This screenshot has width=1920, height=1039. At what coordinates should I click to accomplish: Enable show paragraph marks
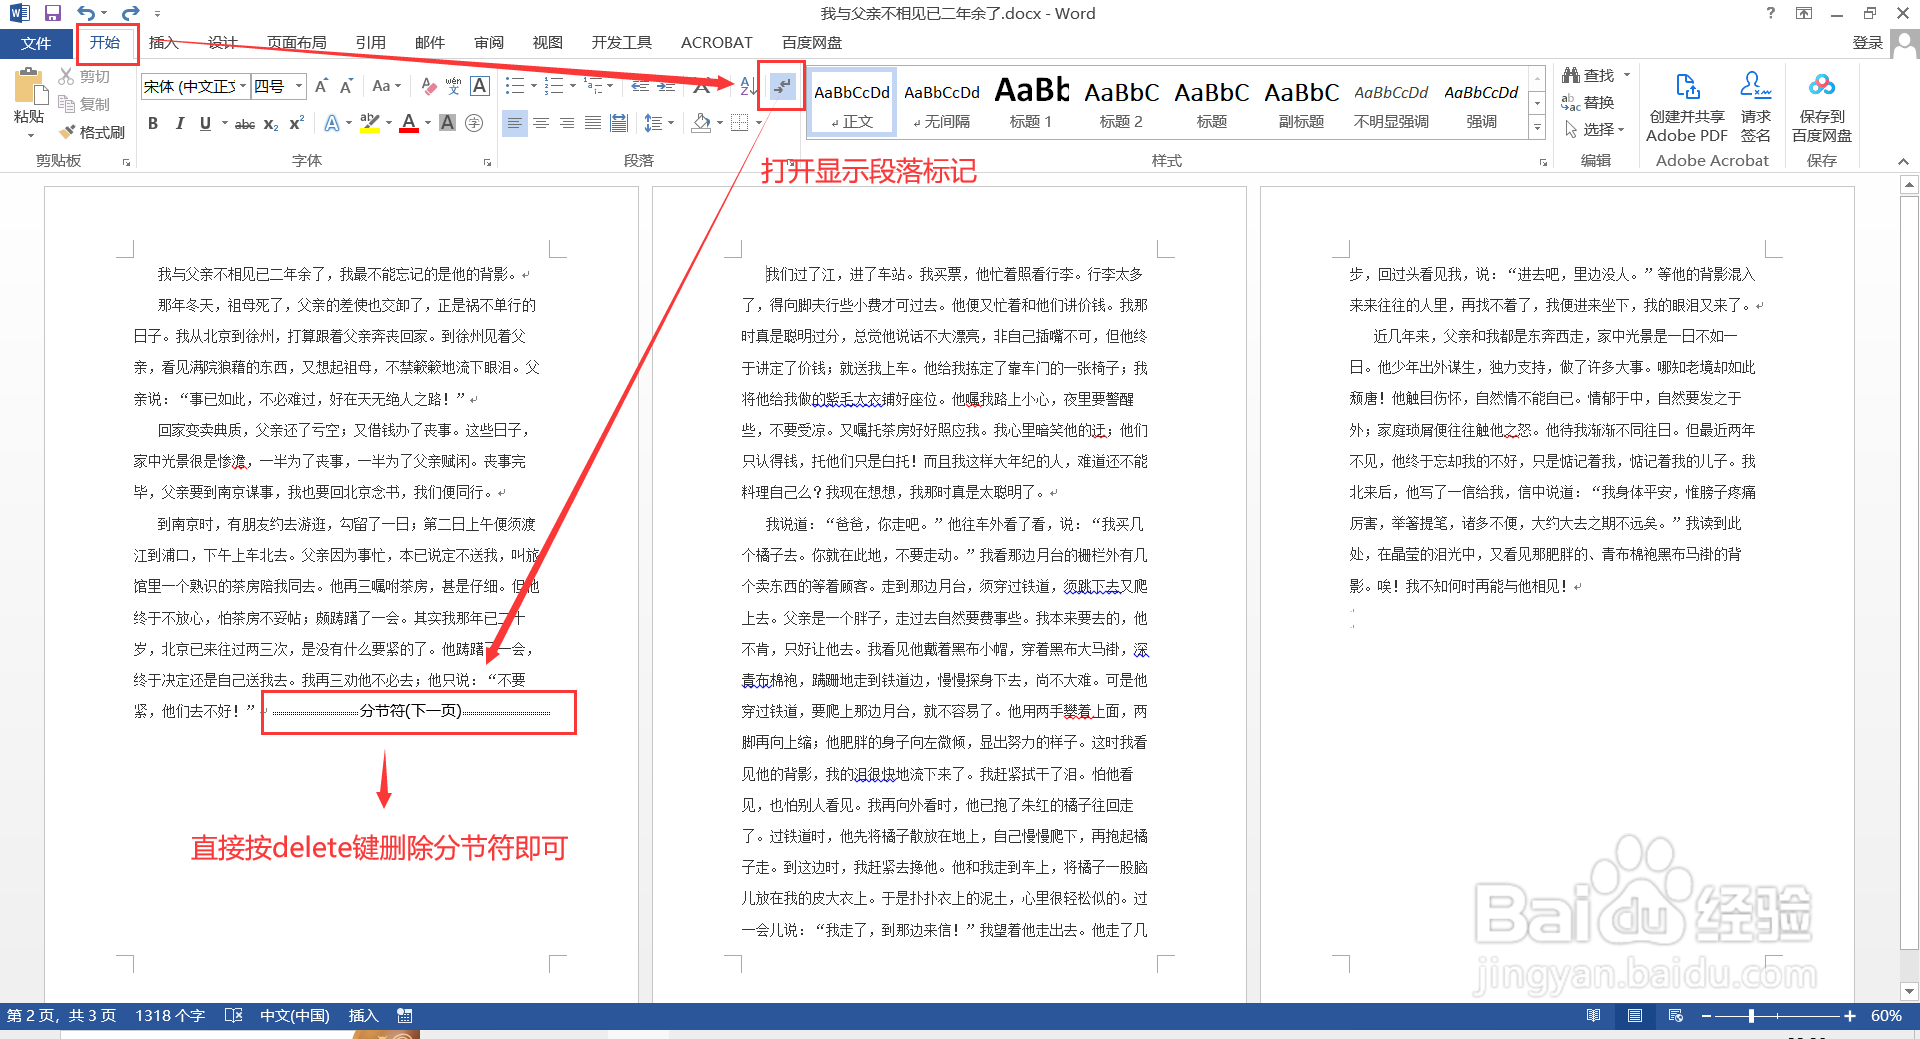(x=781, y=87)
